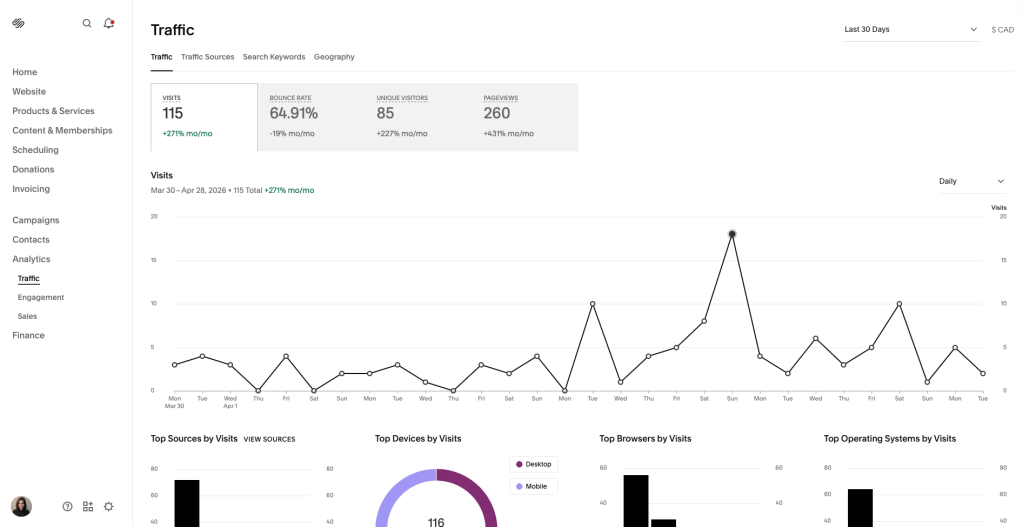Select the Bounce Rate metric card
The image size is (1023, 527).
tap(310, 117)
